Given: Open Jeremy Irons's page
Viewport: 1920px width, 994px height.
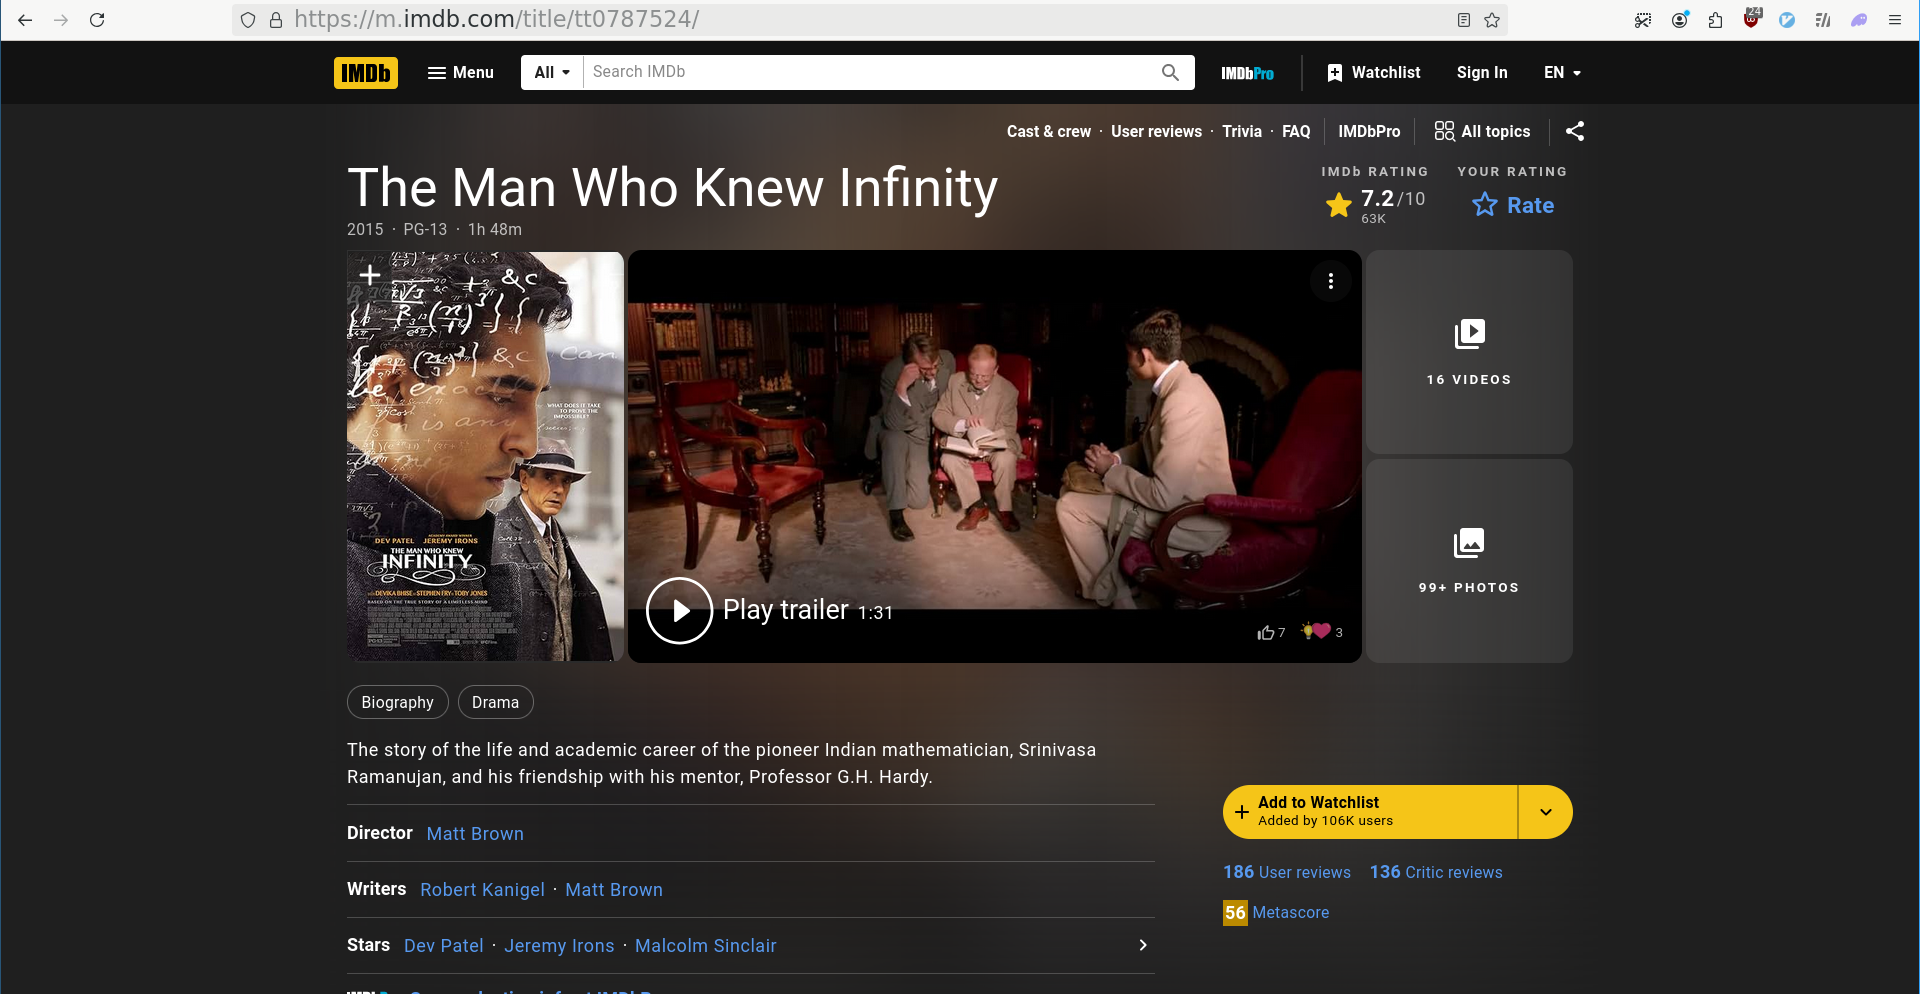Looking at the screenshot, I should pos(559,946).
